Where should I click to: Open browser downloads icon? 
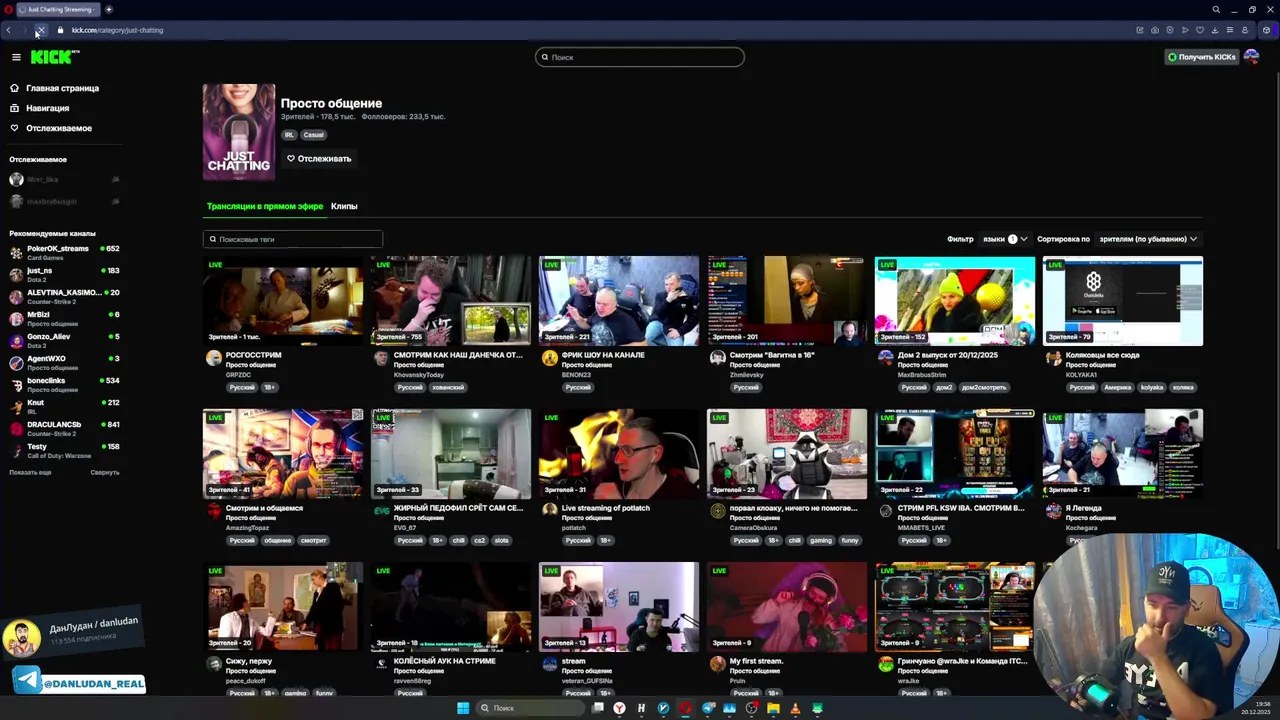coord(1215,30)
